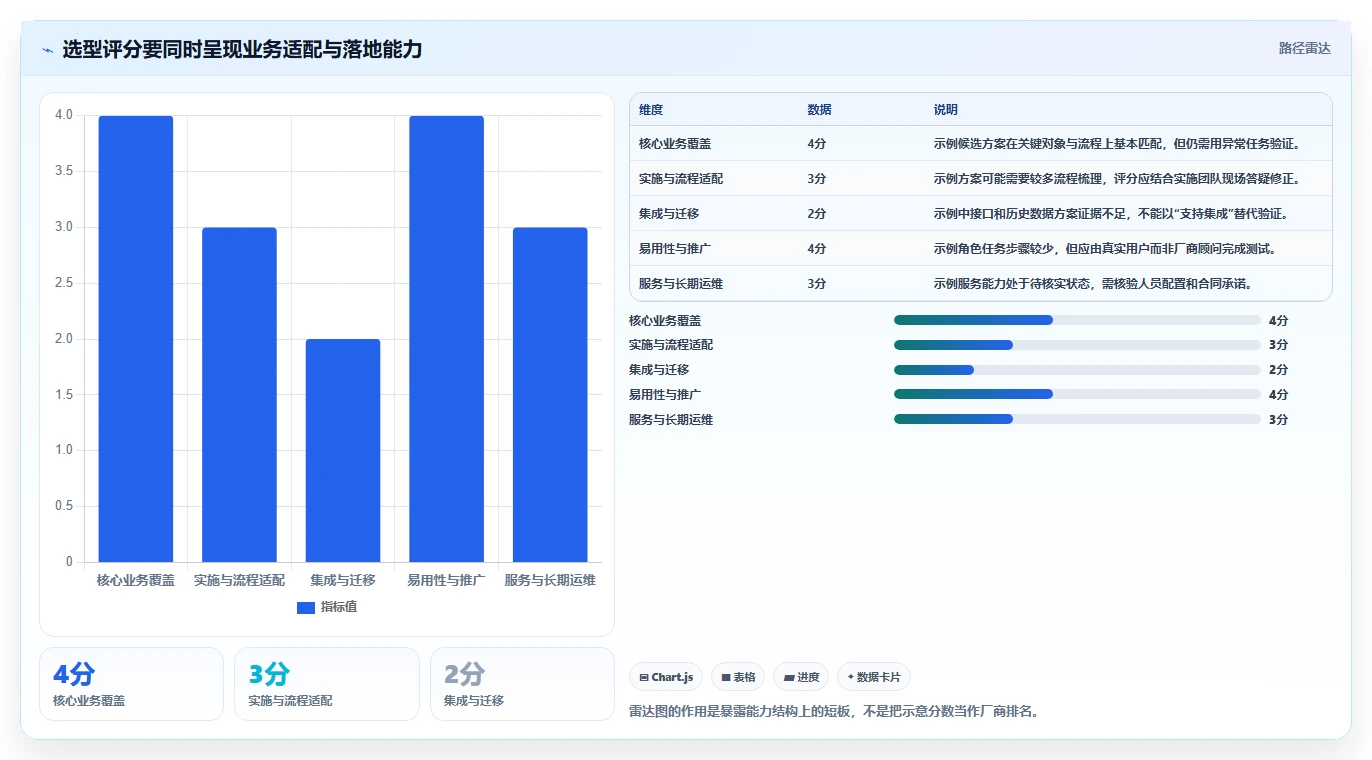Viewport: 1372px width, 760px height.
Task: Click the 核心业务覆盖 cell in the table
Action: coord(675,144)
